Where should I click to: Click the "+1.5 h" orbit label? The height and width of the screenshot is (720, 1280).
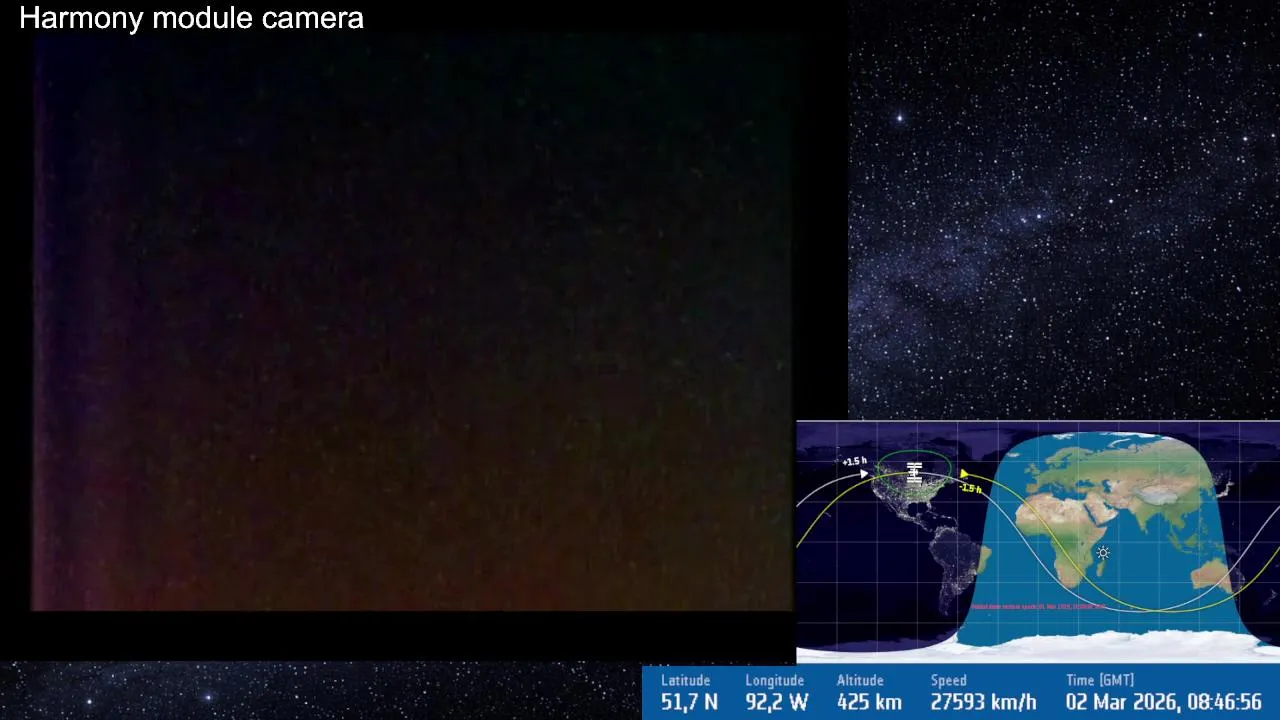point(853,462)
